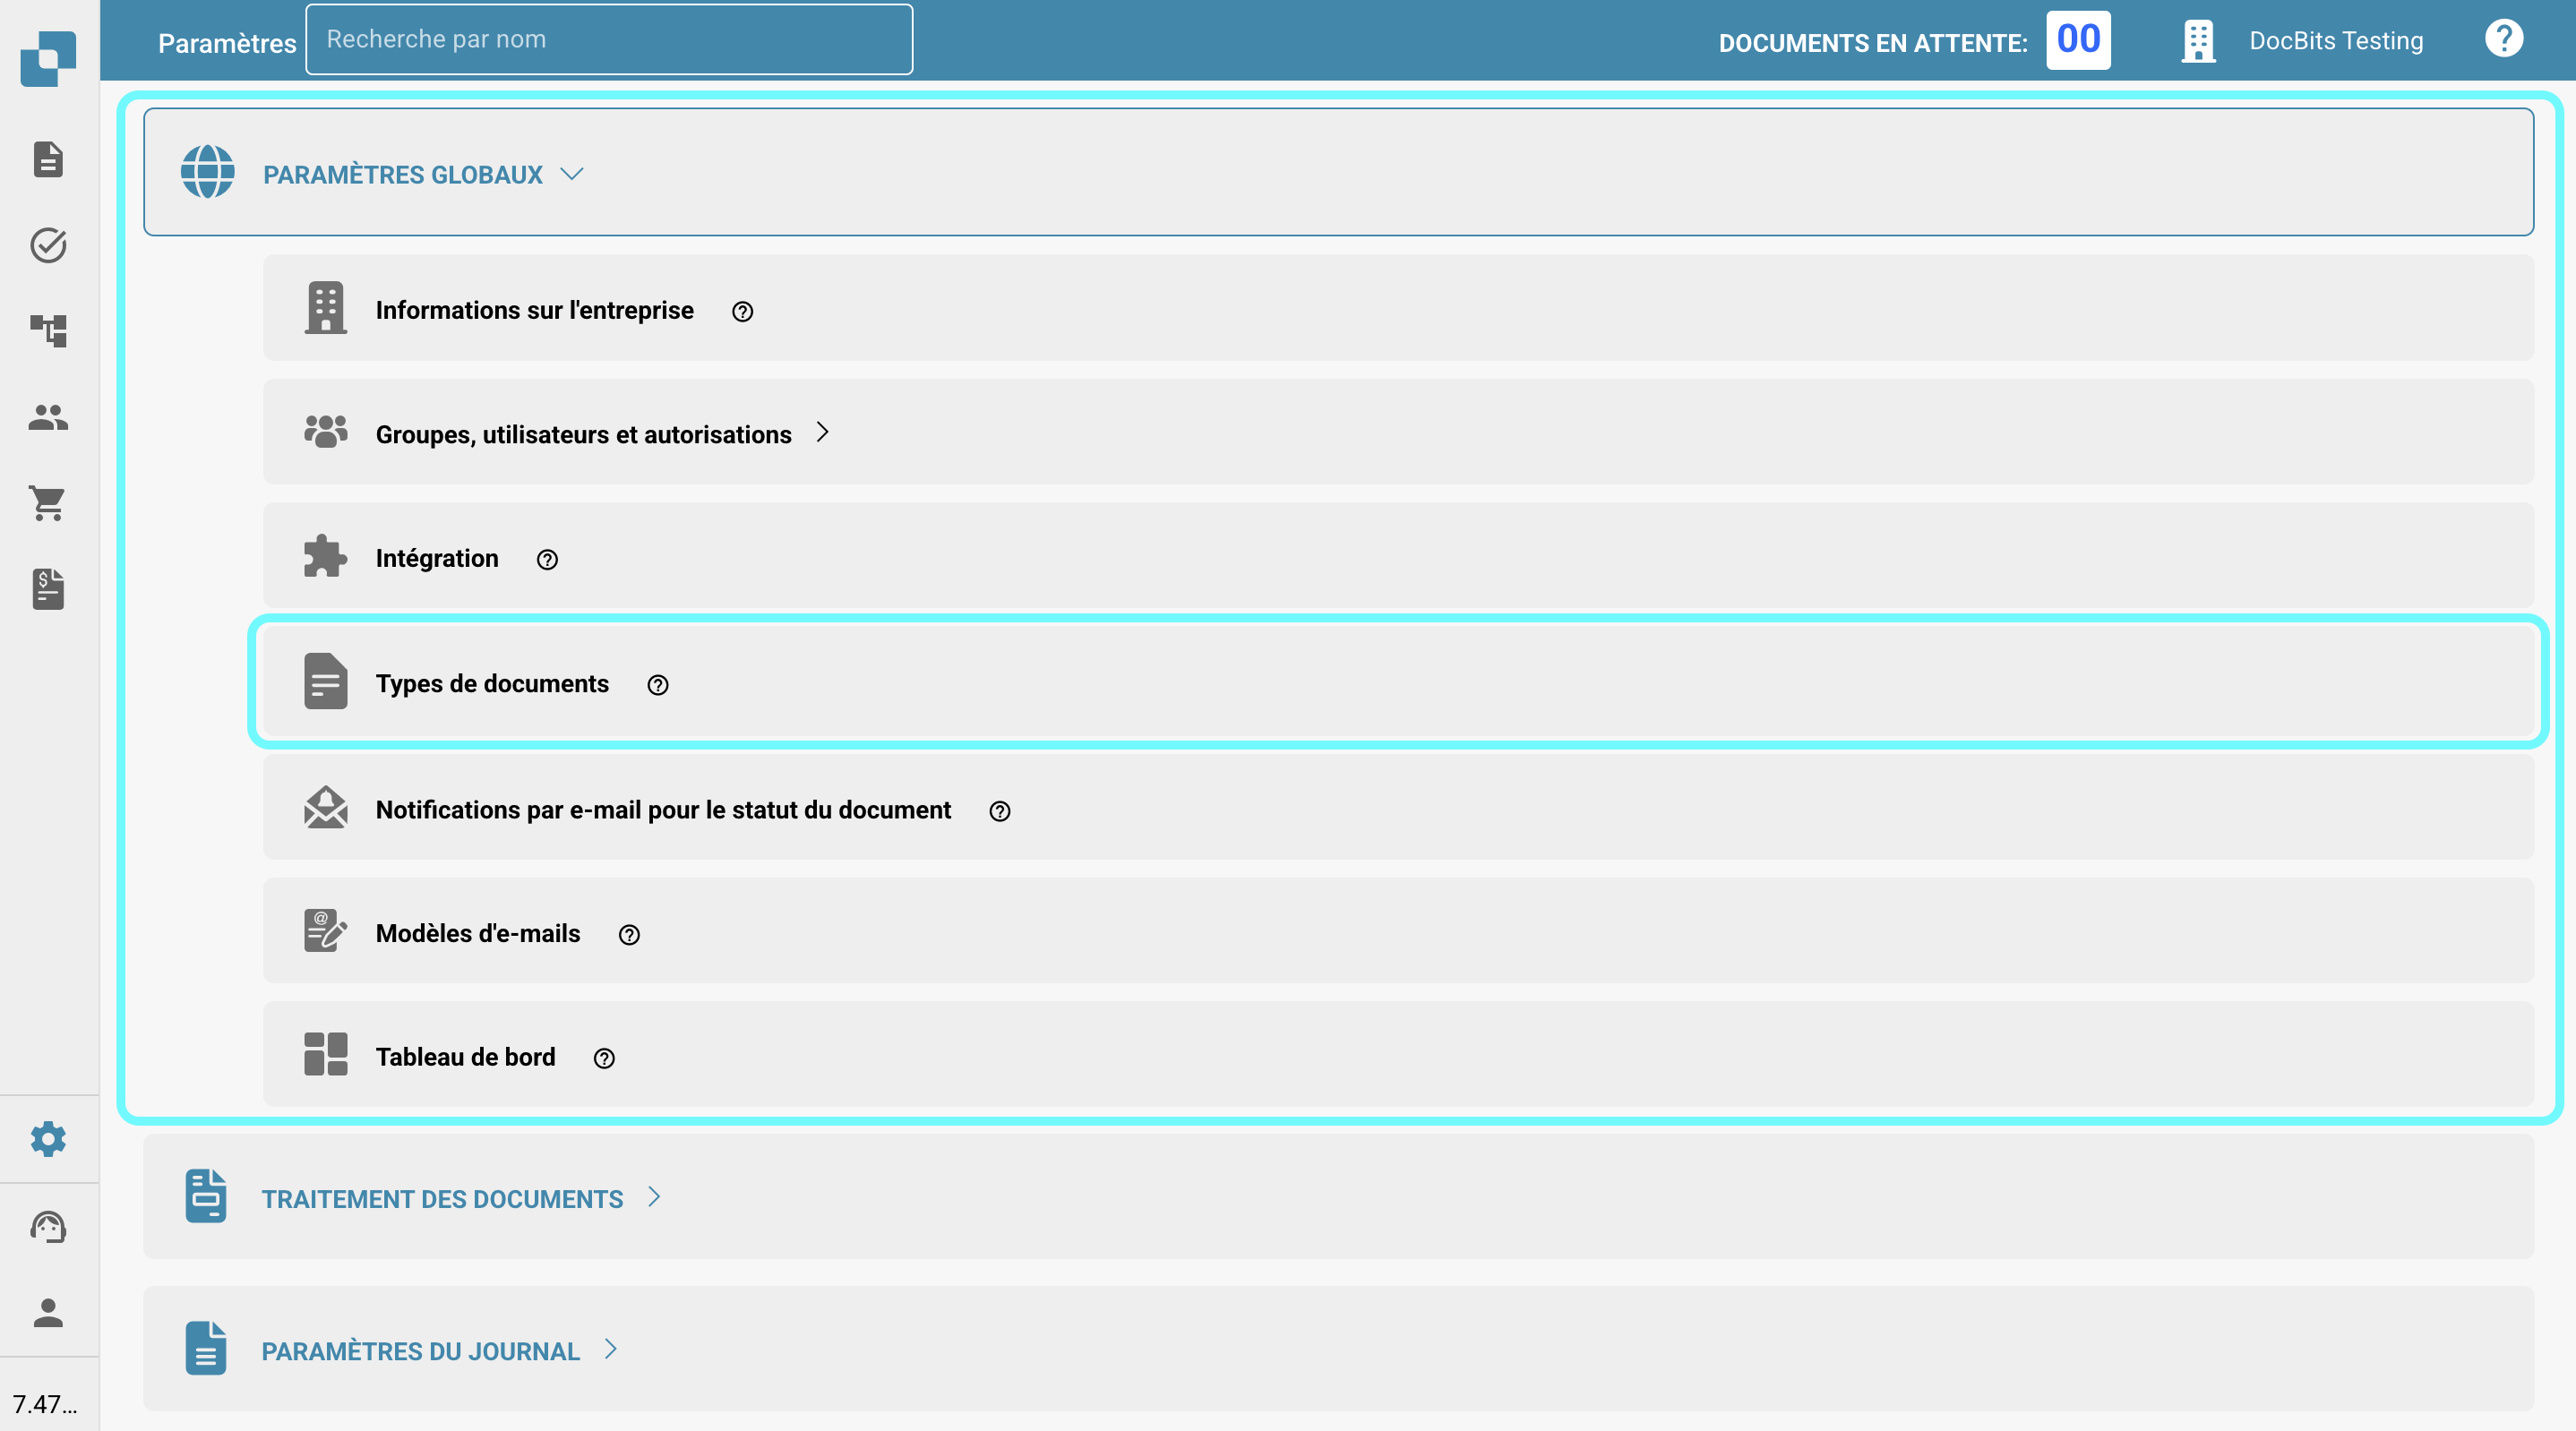Expand Groupes, utilisateurs et autorisations
2576x1431 pixels.
pyautogui.click(x=583, y=434)
